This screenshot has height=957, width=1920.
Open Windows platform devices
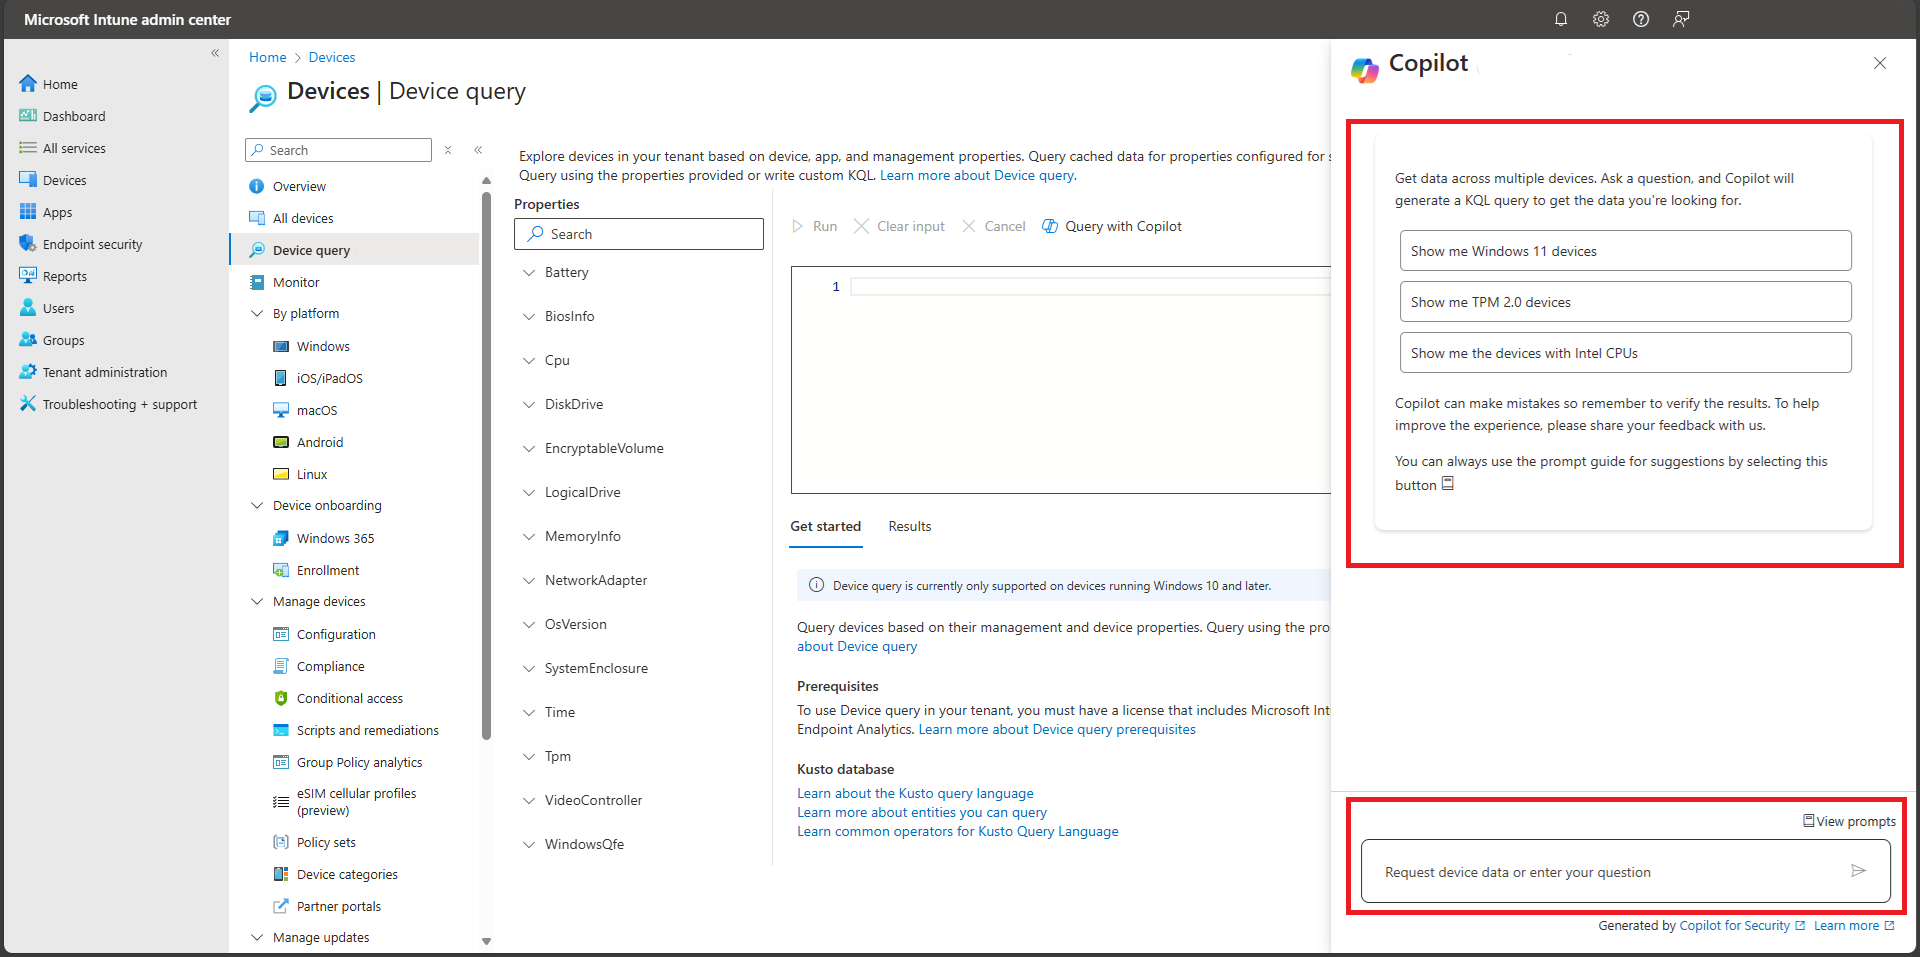point(323,346)
